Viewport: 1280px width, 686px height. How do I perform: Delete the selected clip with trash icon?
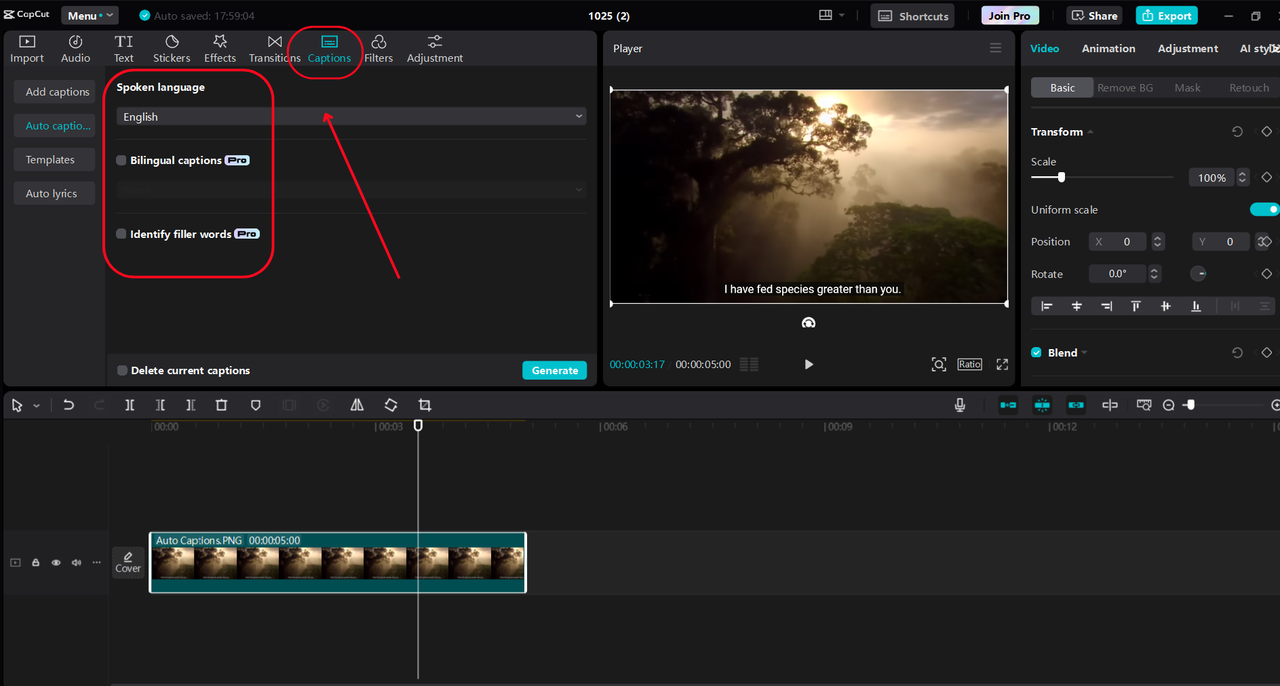222,405
